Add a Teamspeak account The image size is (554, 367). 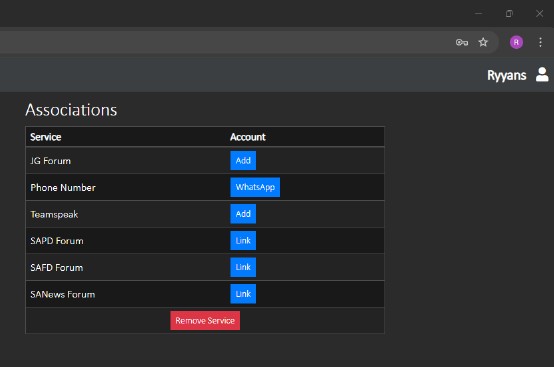(x=243, y=214)
